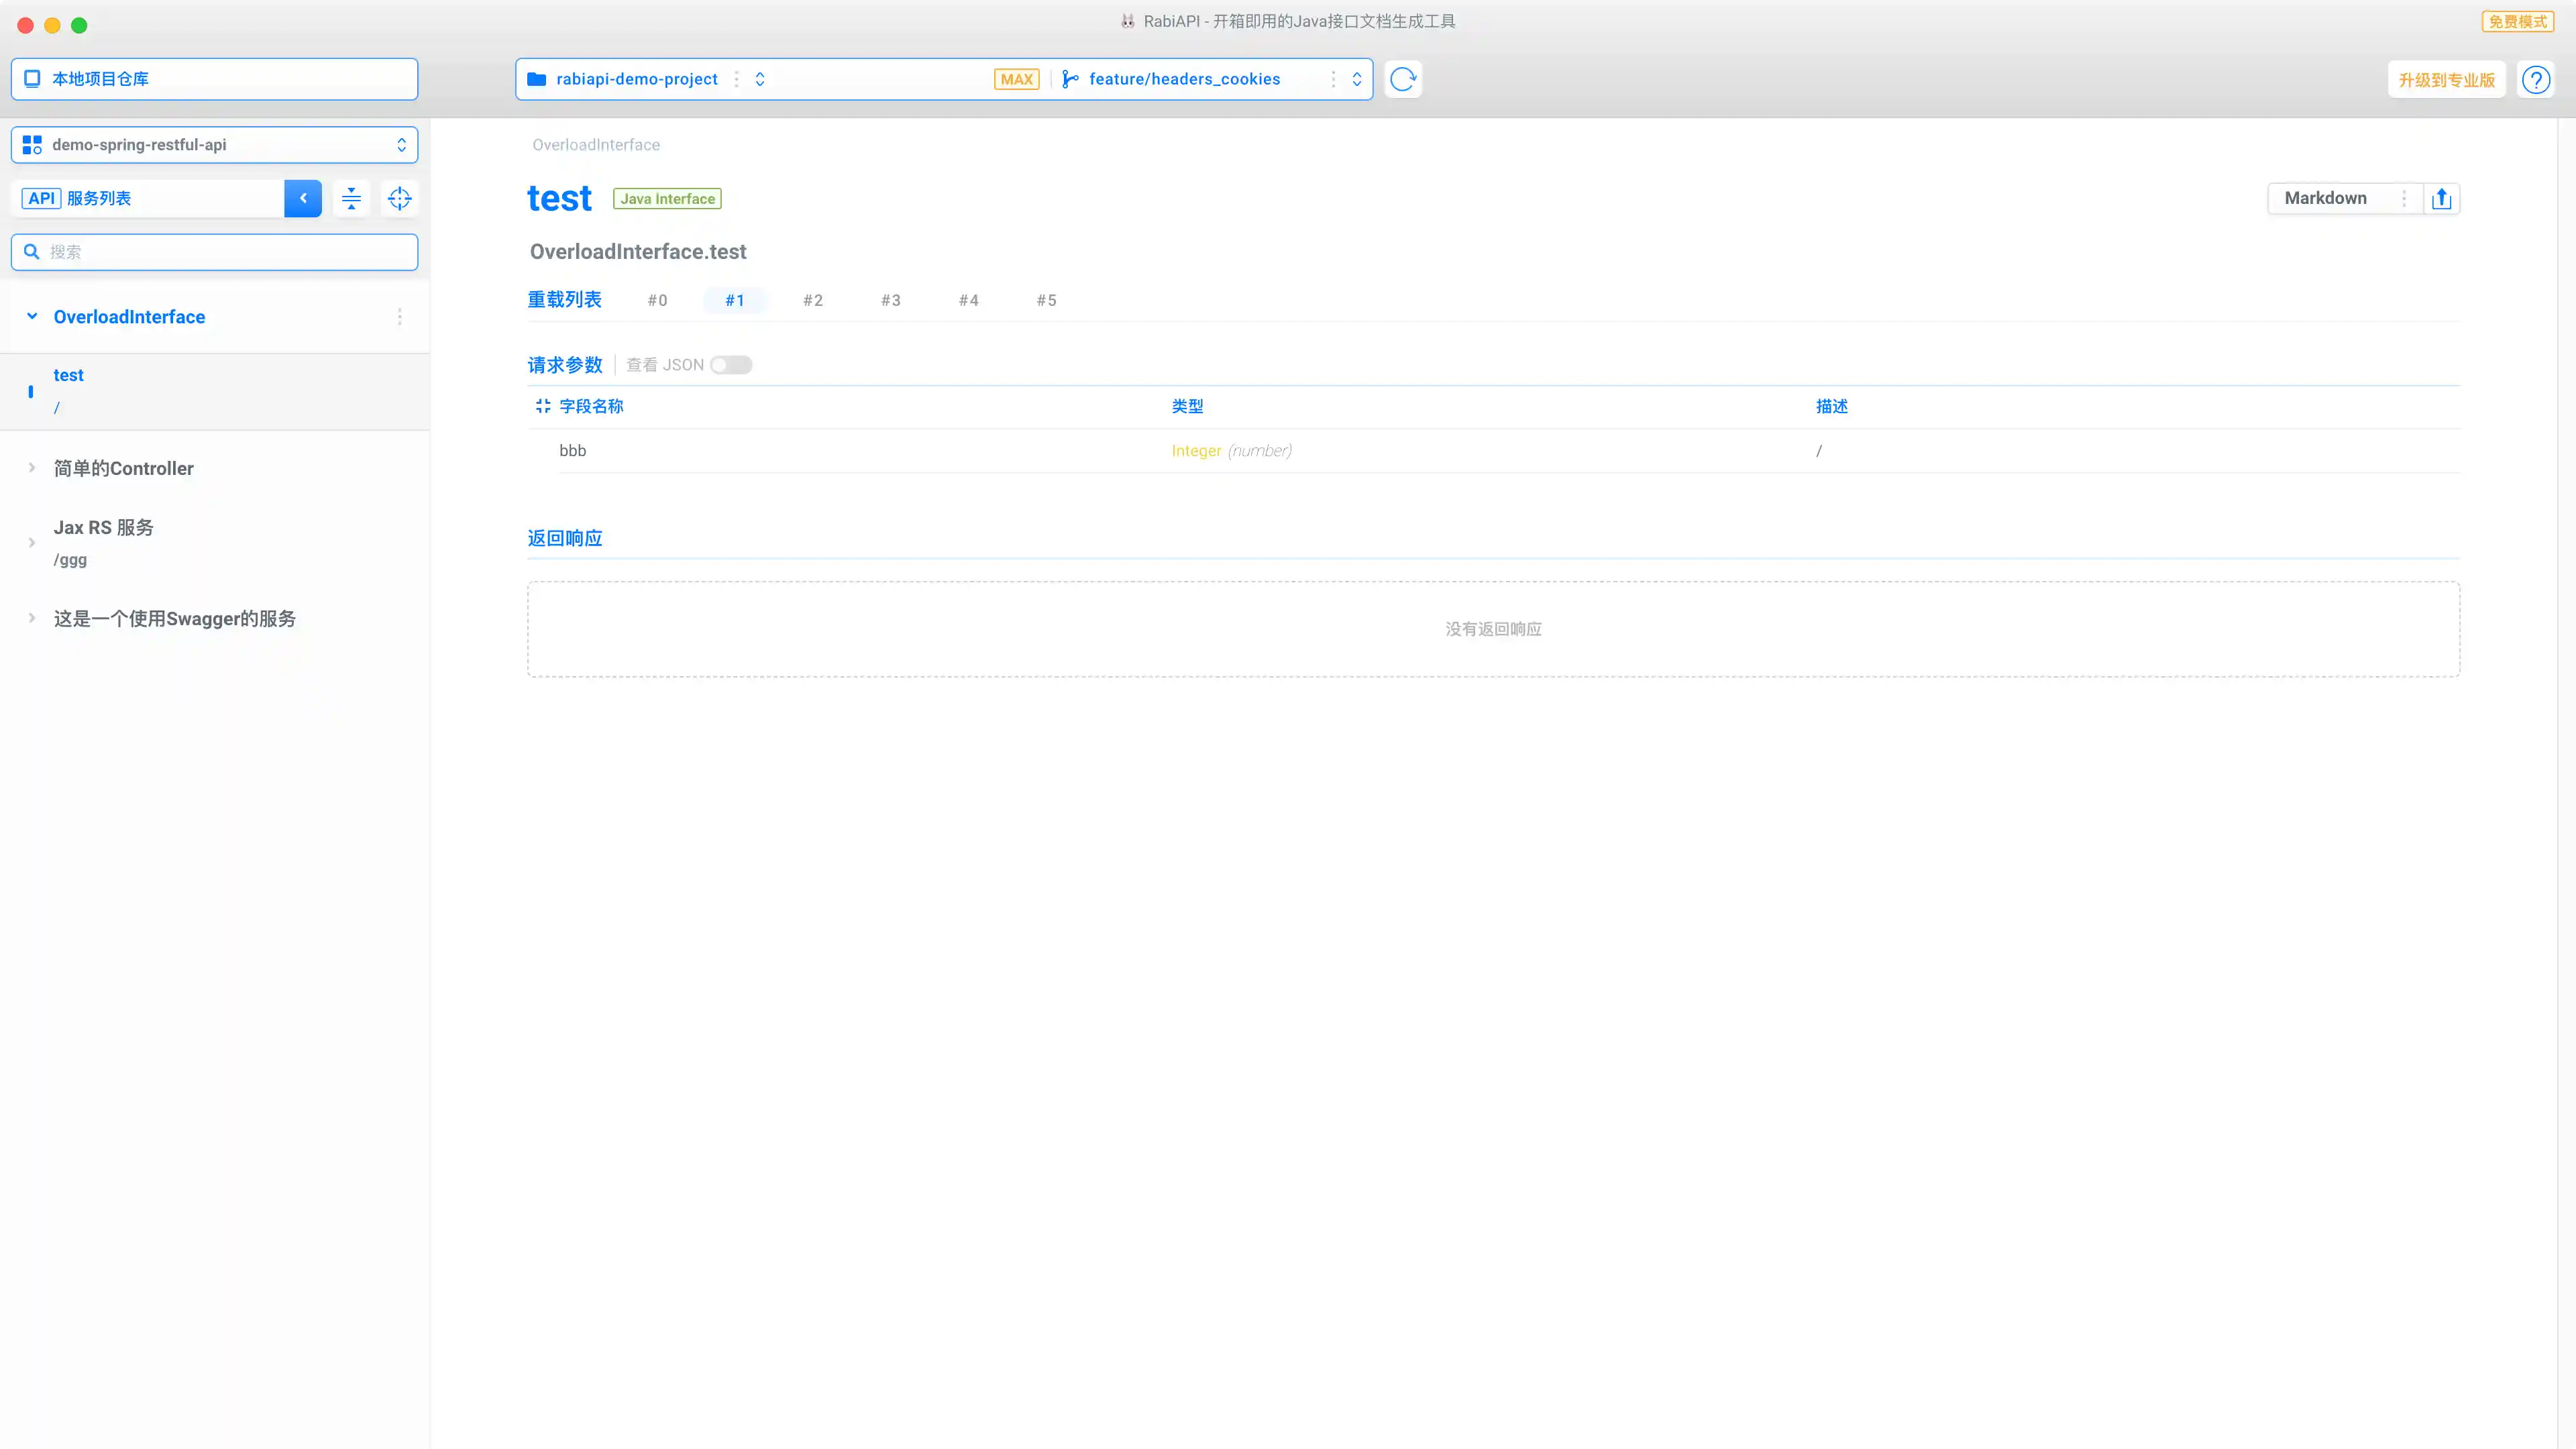Click the locate current target crosshair icon
Screen dimensions: 2576x1449
coord(399,198)
